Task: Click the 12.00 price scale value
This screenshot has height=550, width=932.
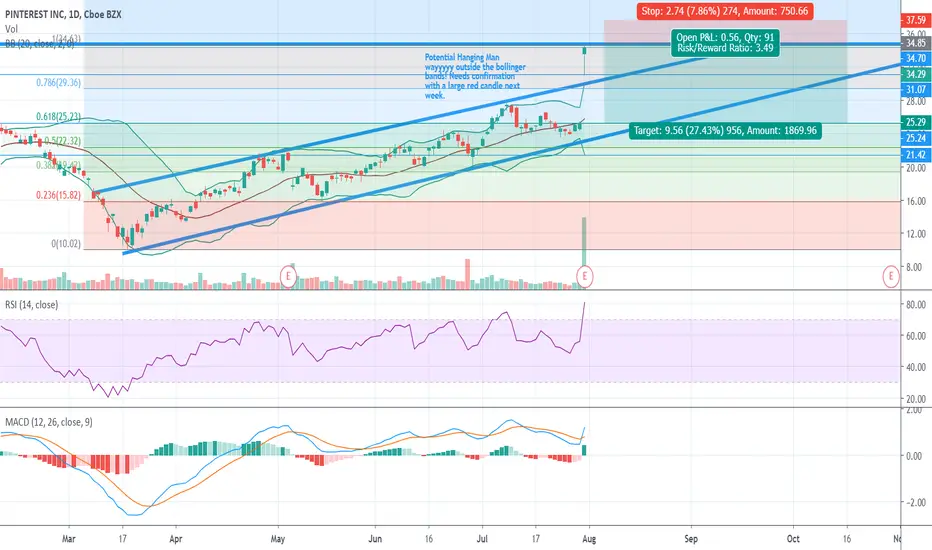Action: click(x=916, y=234)
